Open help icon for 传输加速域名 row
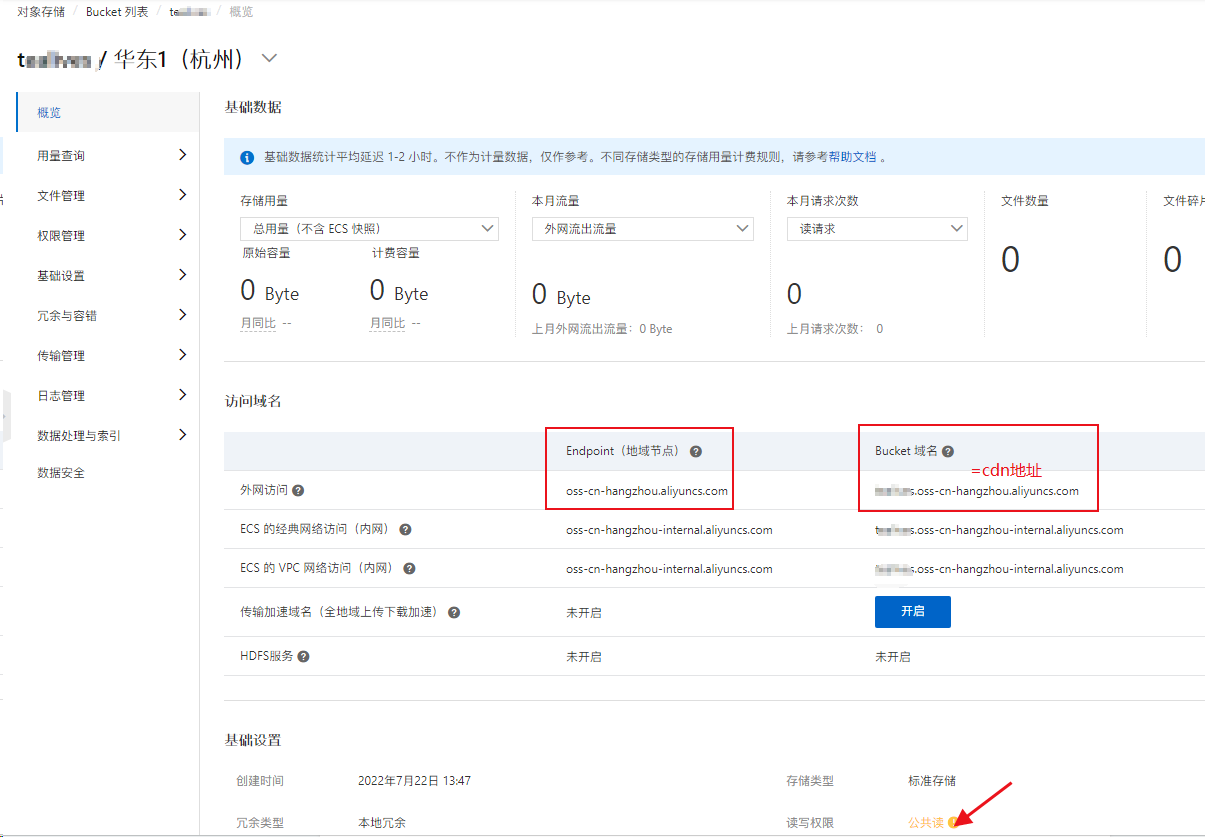The height and width of the screenshot is (837, 1205). (x=456, y=611)
